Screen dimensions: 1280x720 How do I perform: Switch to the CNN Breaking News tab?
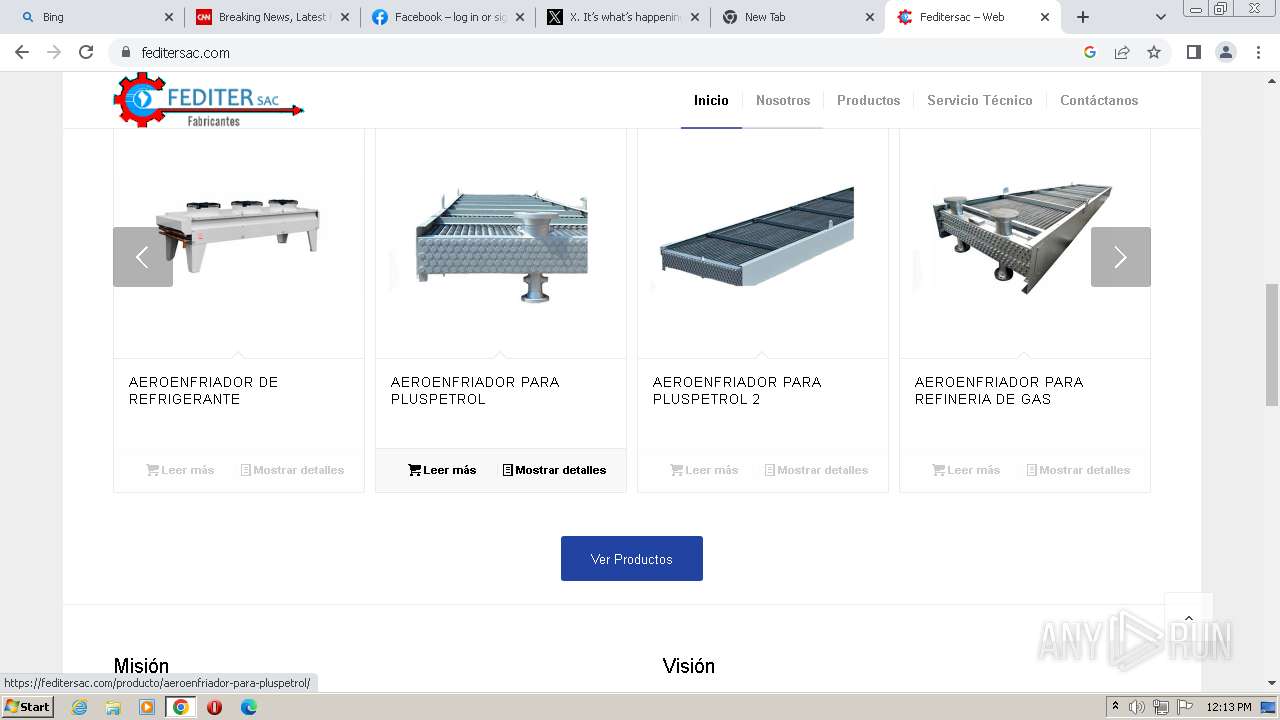pos(272,17)
